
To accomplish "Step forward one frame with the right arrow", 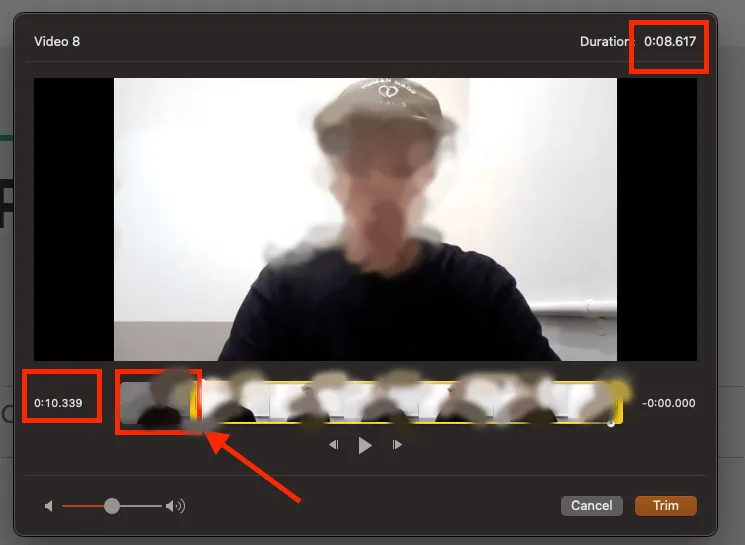I will tap(397, 445).
